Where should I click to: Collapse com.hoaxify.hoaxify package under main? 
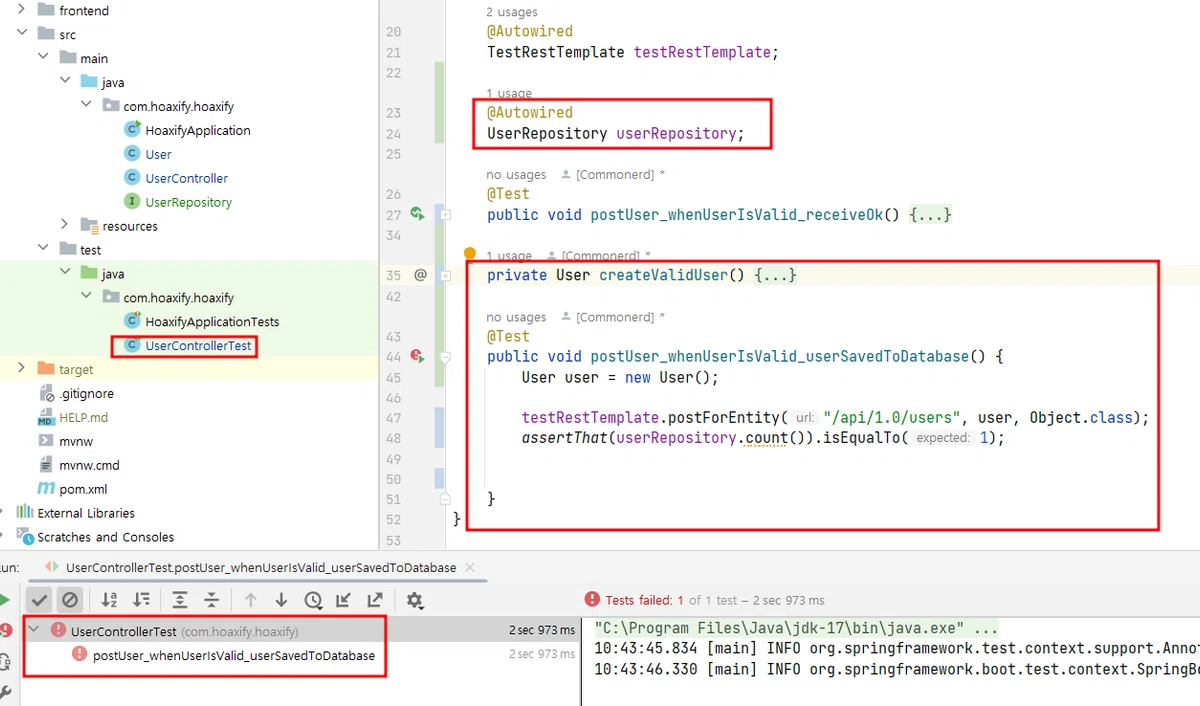tap(87, 106)
